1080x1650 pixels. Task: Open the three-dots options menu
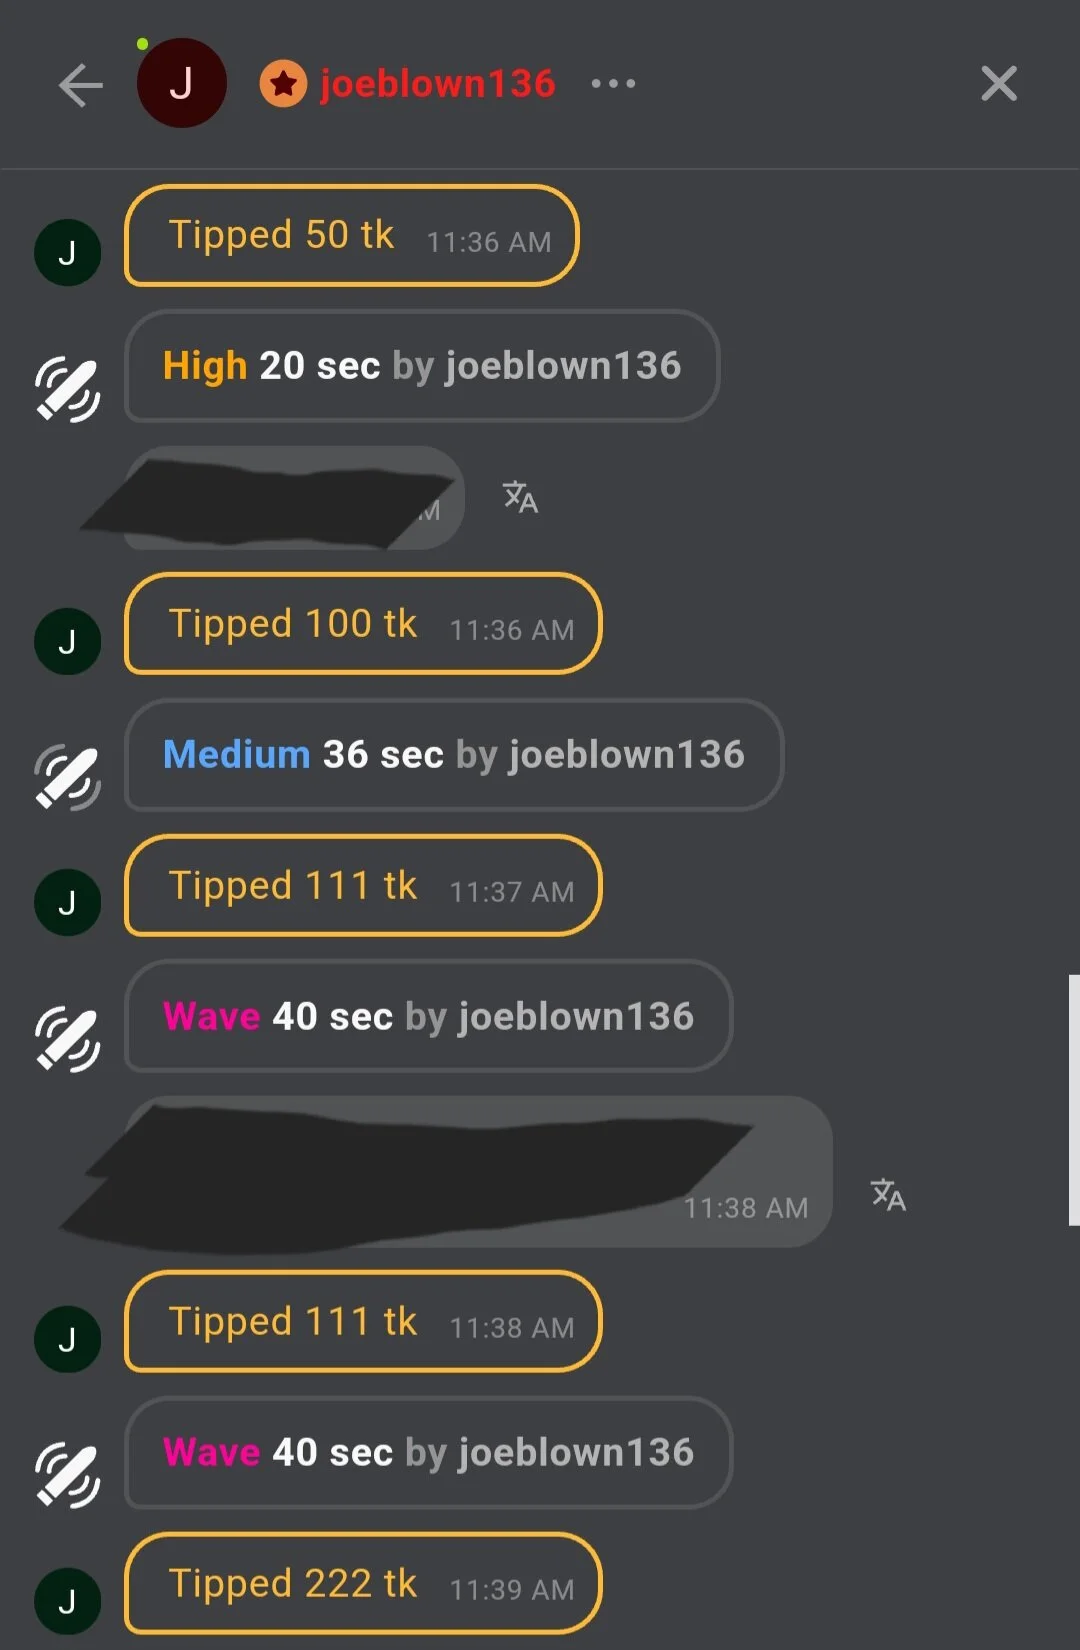tap(613, 83)
